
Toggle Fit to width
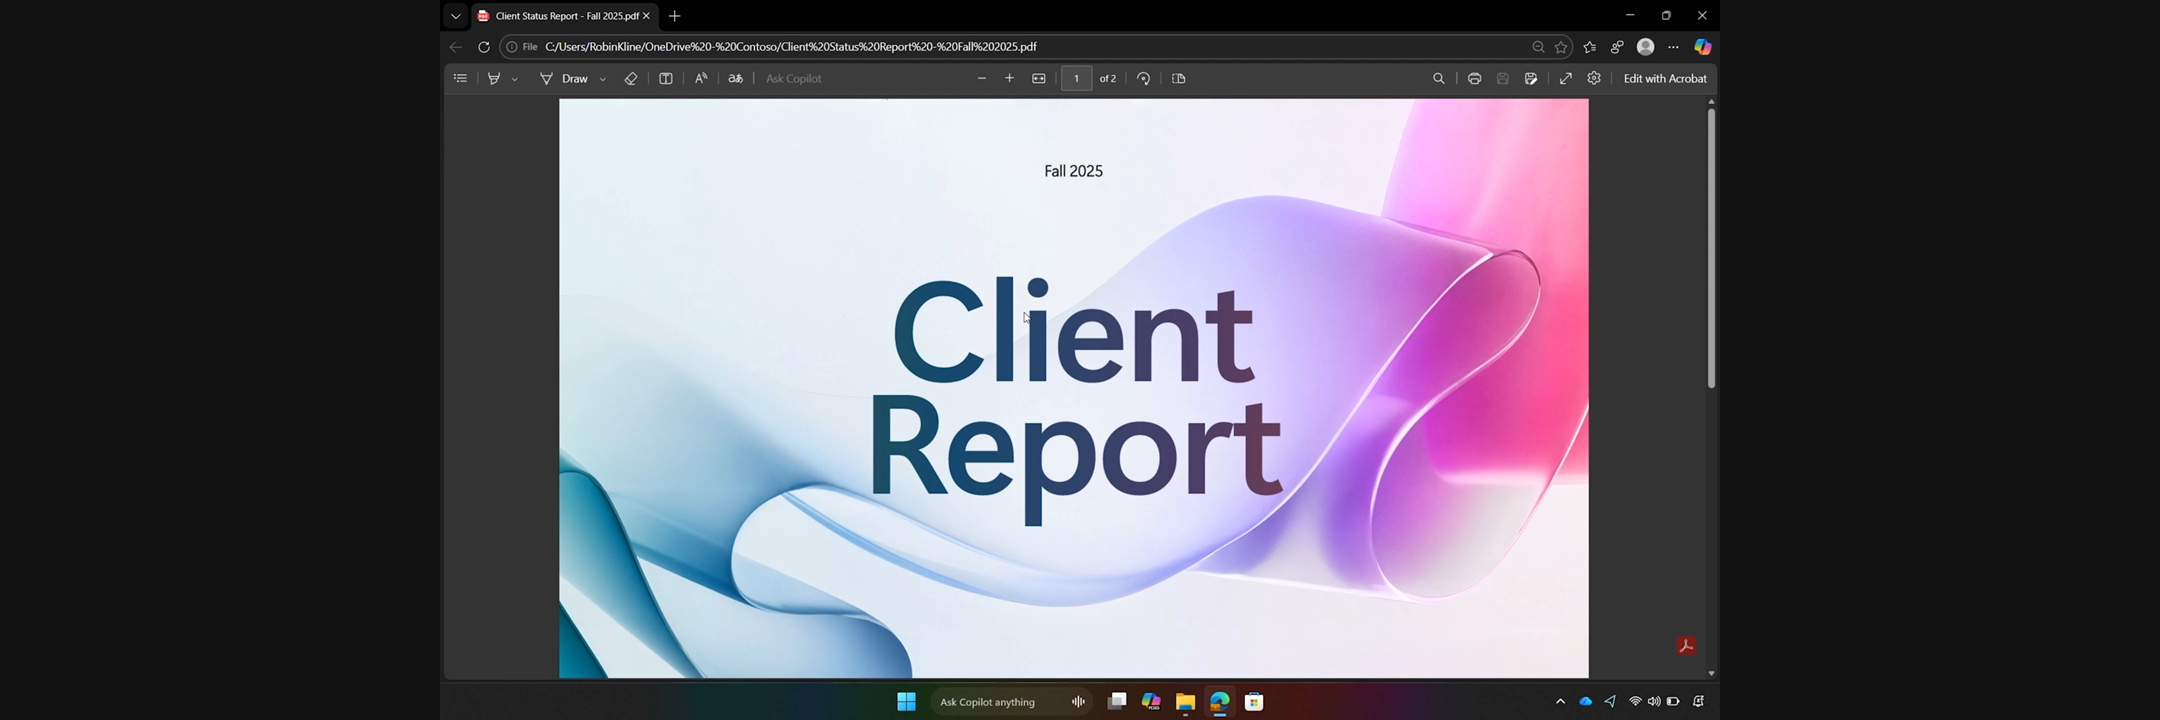coord(1039,78)
